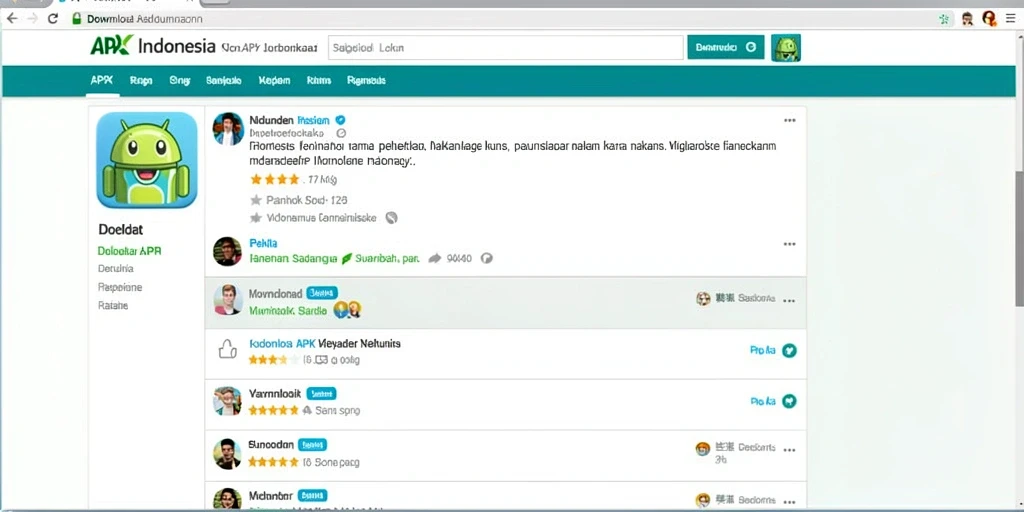Click the Doloolar APR sidebar link
This screenshot has height=512, width=1024.
pos(129,251)
